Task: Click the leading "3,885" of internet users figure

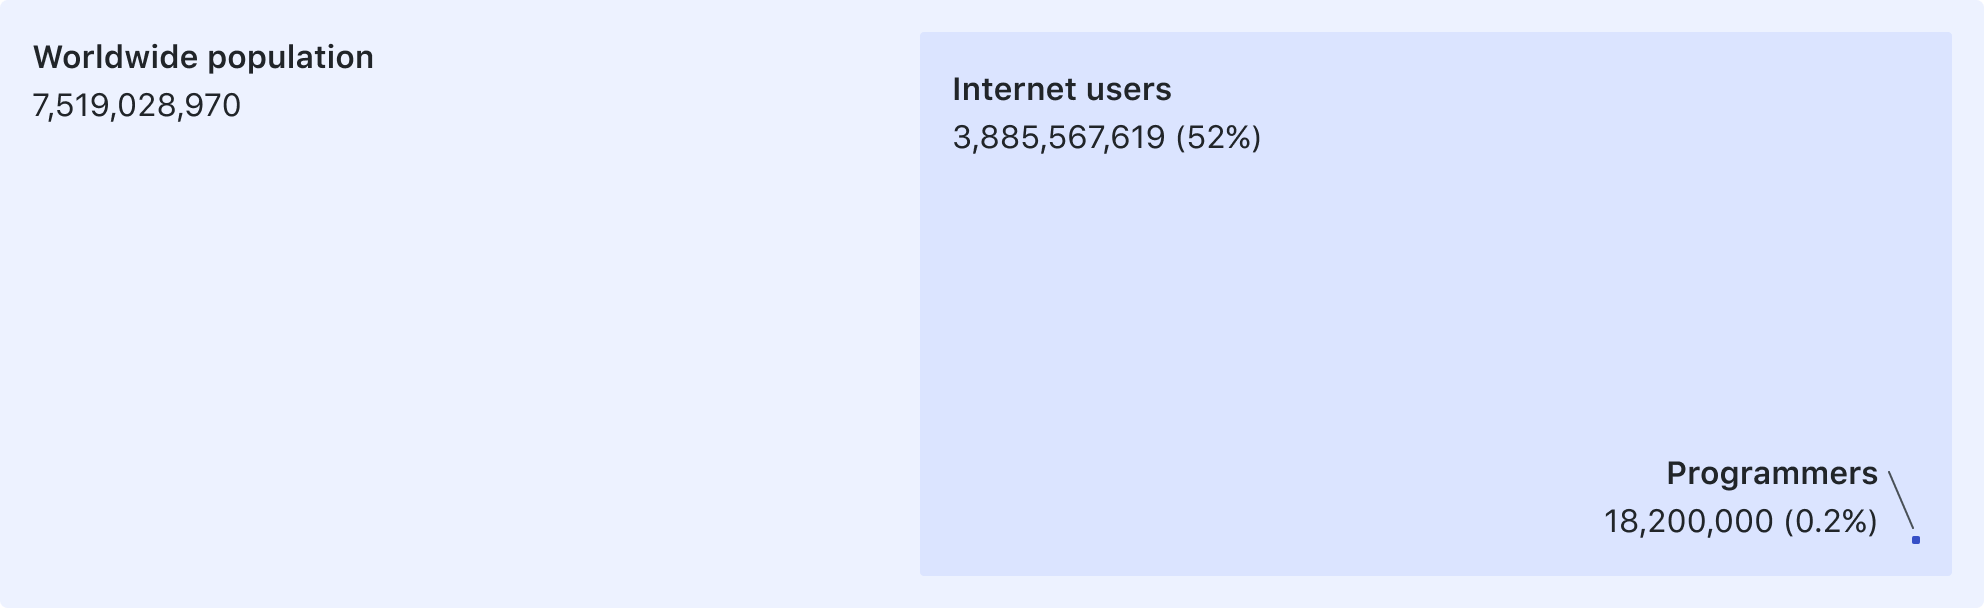Action: click(x=995, y=138)
